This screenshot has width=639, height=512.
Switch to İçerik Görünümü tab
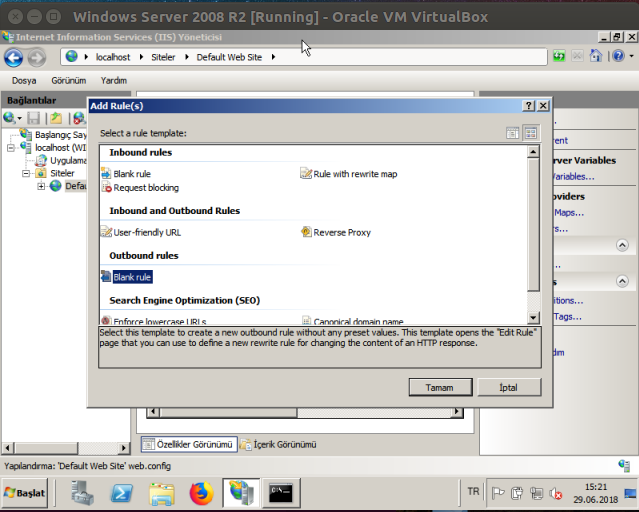(279, 444)
